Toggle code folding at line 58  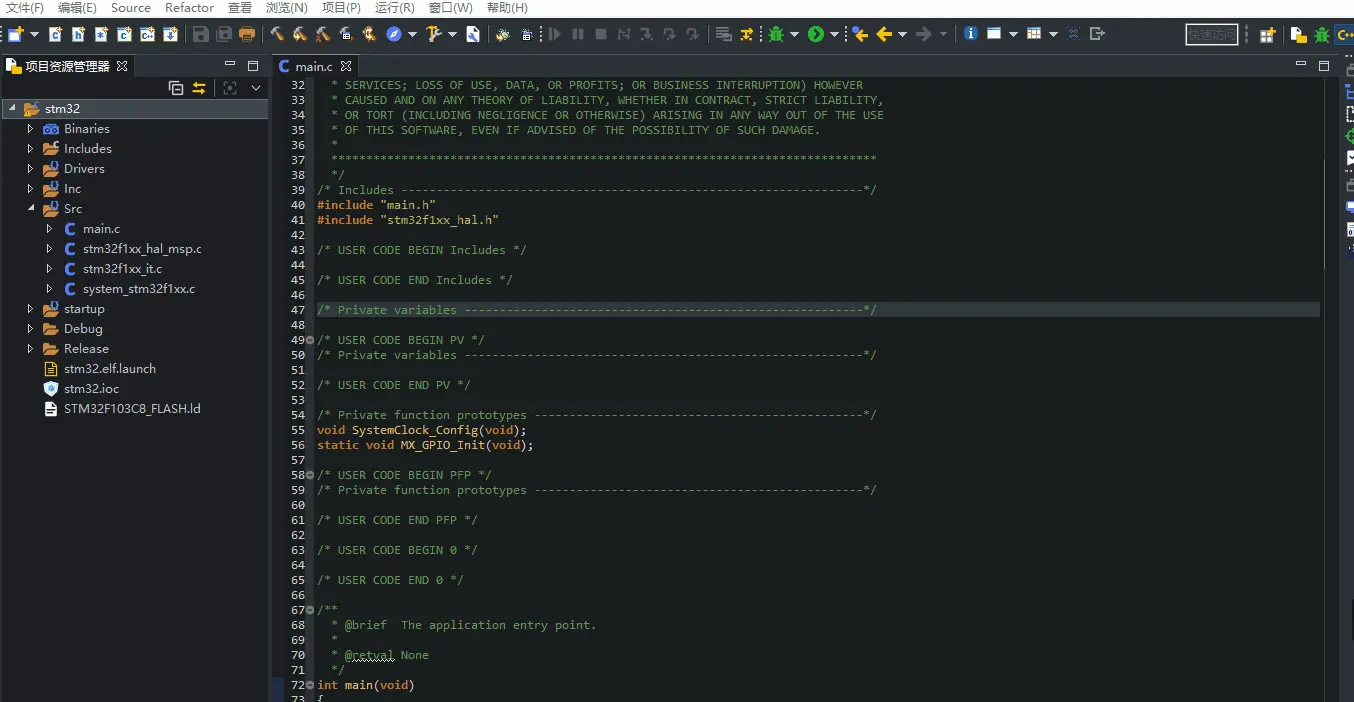pyautogui.click(x=310, y=475)
